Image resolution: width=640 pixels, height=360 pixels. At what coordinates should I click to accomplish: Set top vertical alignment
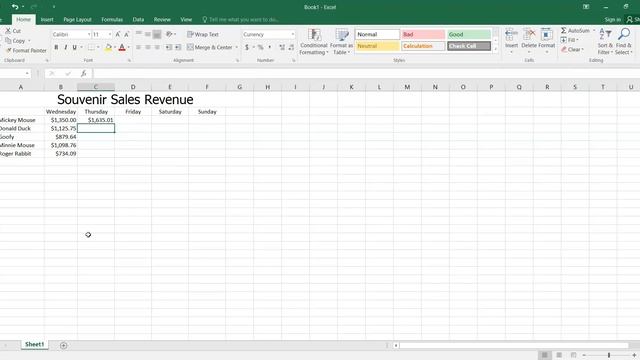139,34
